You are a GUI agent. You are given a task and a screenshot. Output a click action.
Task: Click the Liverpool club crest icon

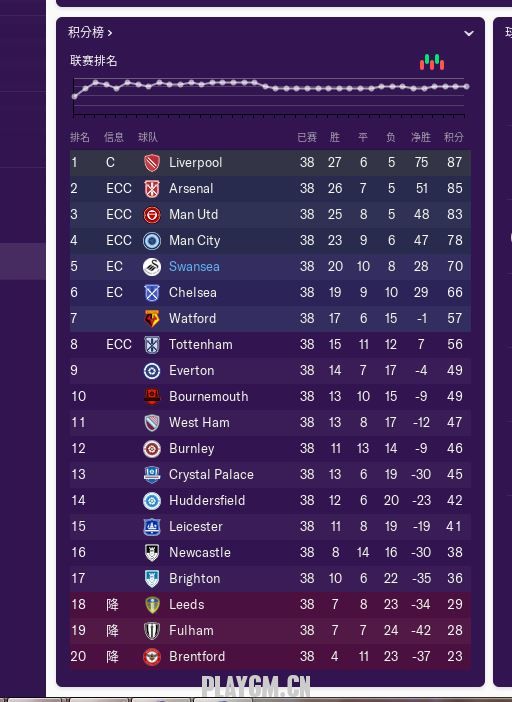(x=152, y=163)
